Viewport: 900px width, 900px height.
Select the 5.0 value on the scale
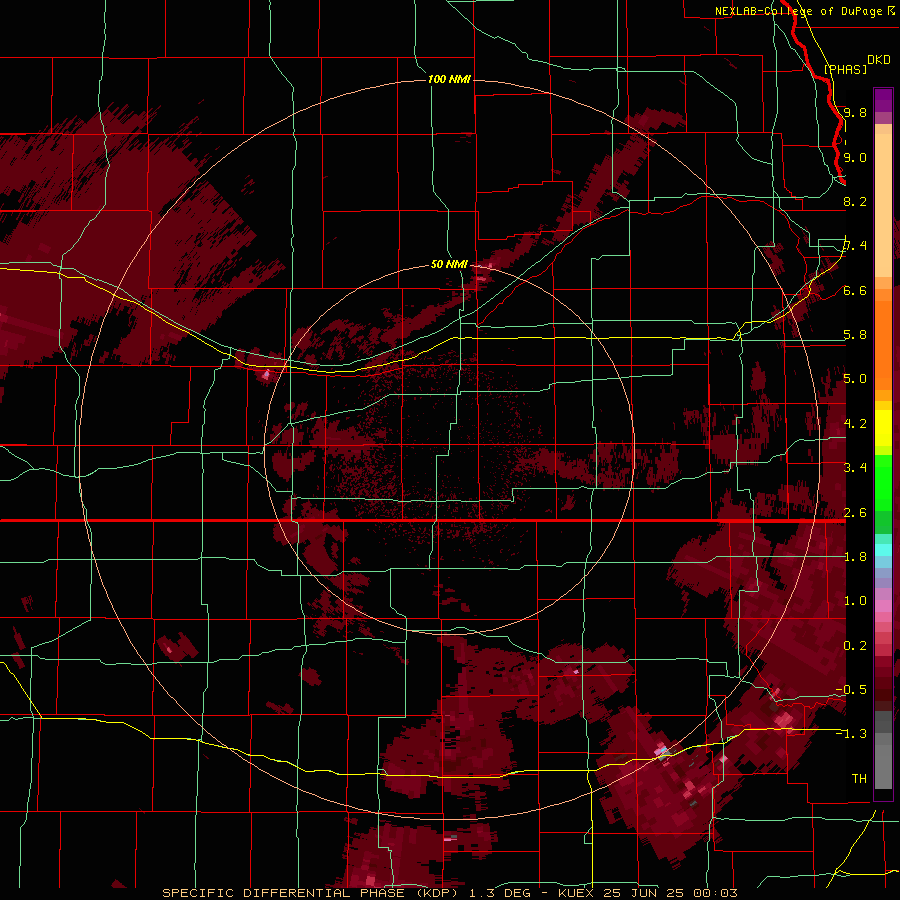pyautogui.click(x=855, y=379)
